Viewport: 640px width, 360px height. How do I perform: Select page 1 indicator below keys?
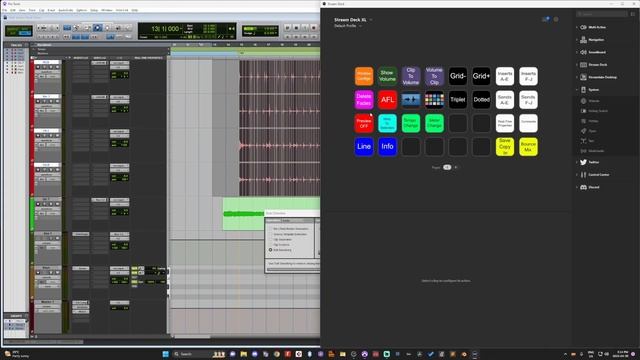[x=447, y=167]
